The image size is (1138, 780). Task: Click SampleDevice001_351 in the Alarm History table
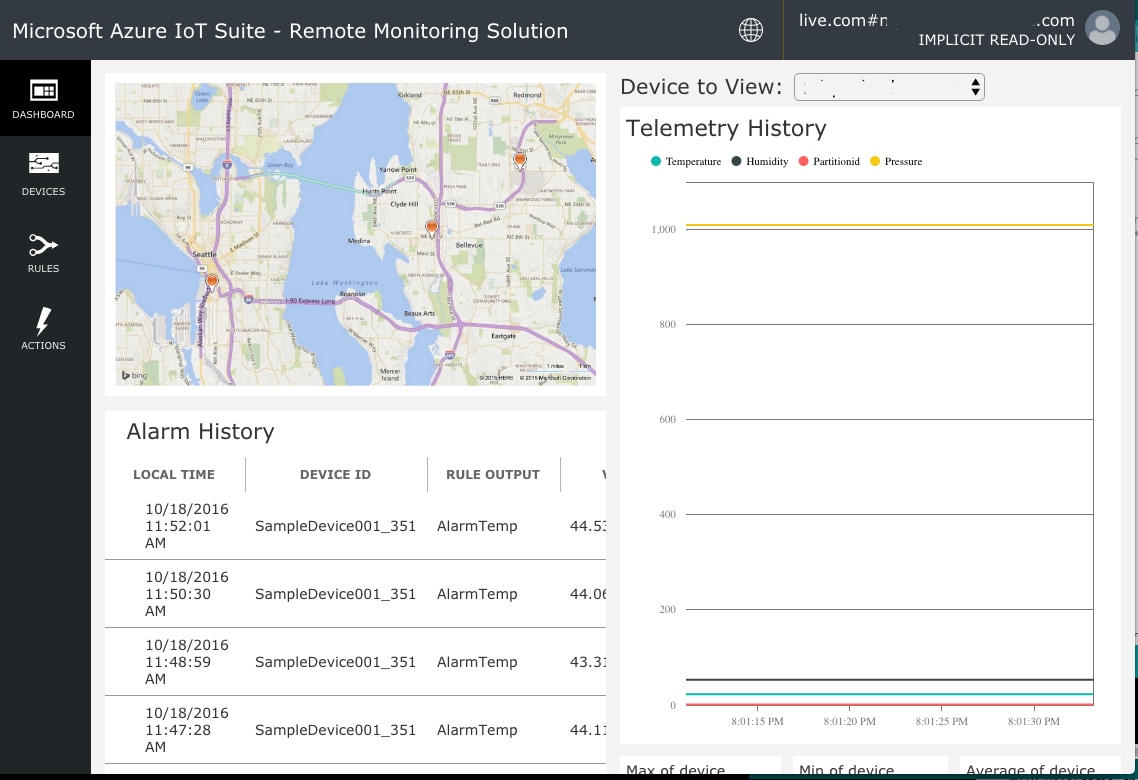coord(335,526)
